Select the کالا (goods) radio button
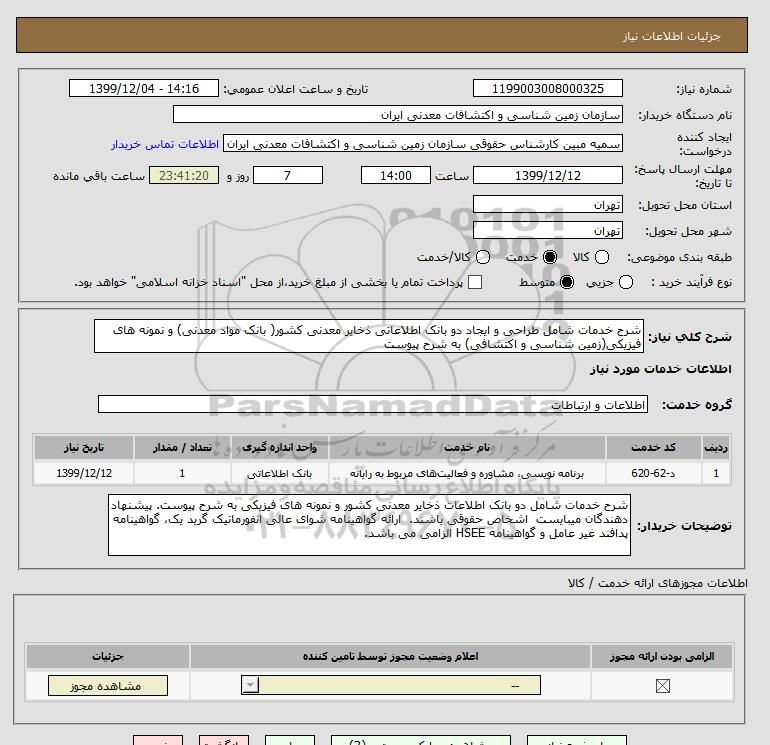Viewport: 770px width, 745px height. point(602,257)
